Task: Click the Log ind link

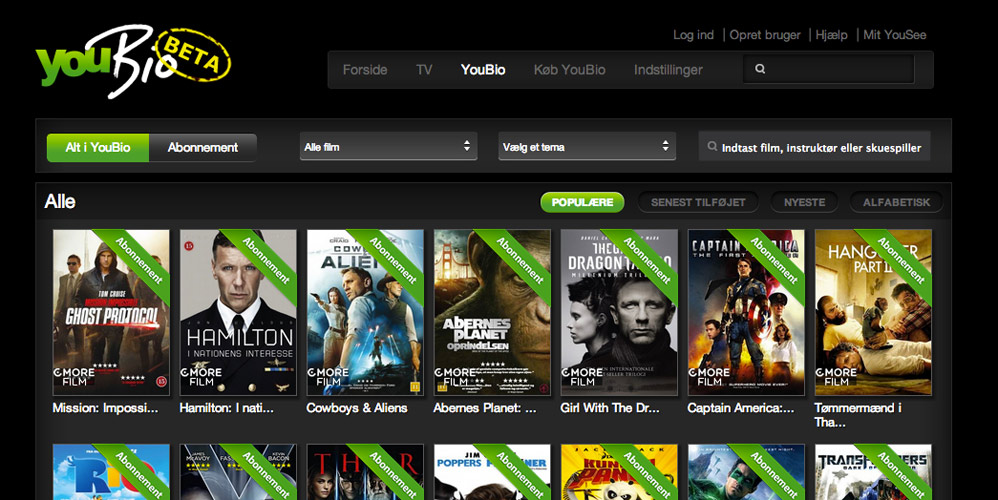Action: coord(694,35)
